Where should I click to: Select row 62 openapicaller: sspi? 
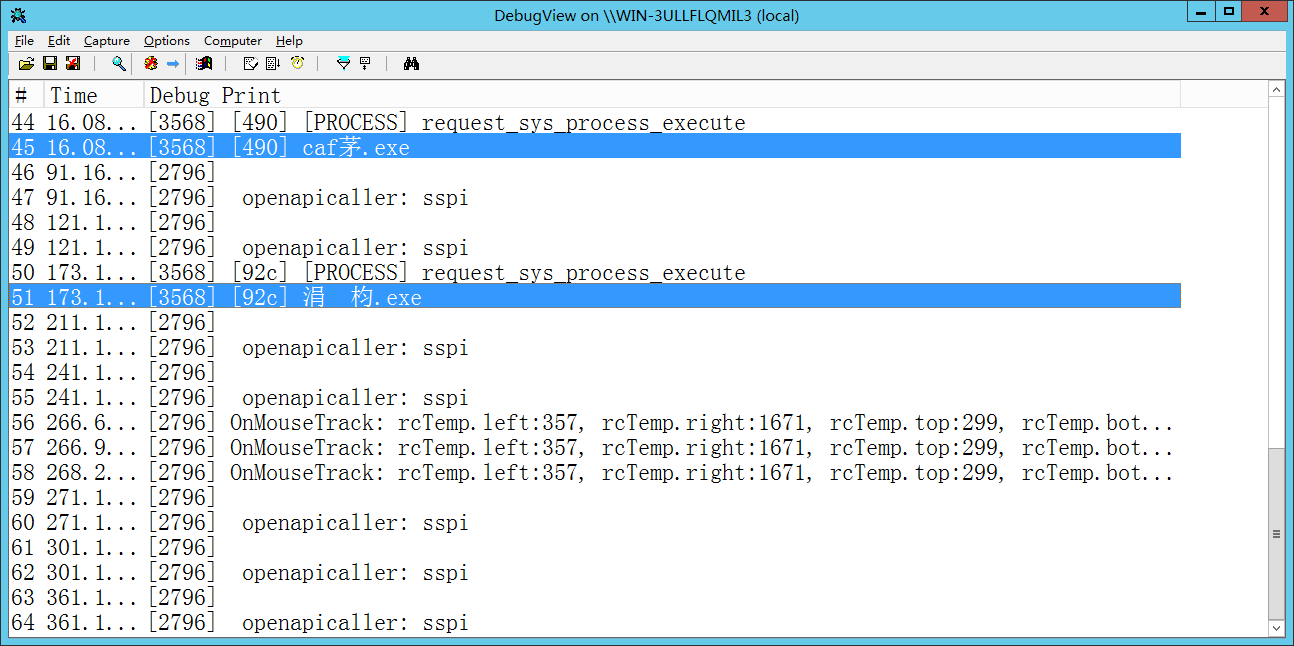tap(595, 572)
